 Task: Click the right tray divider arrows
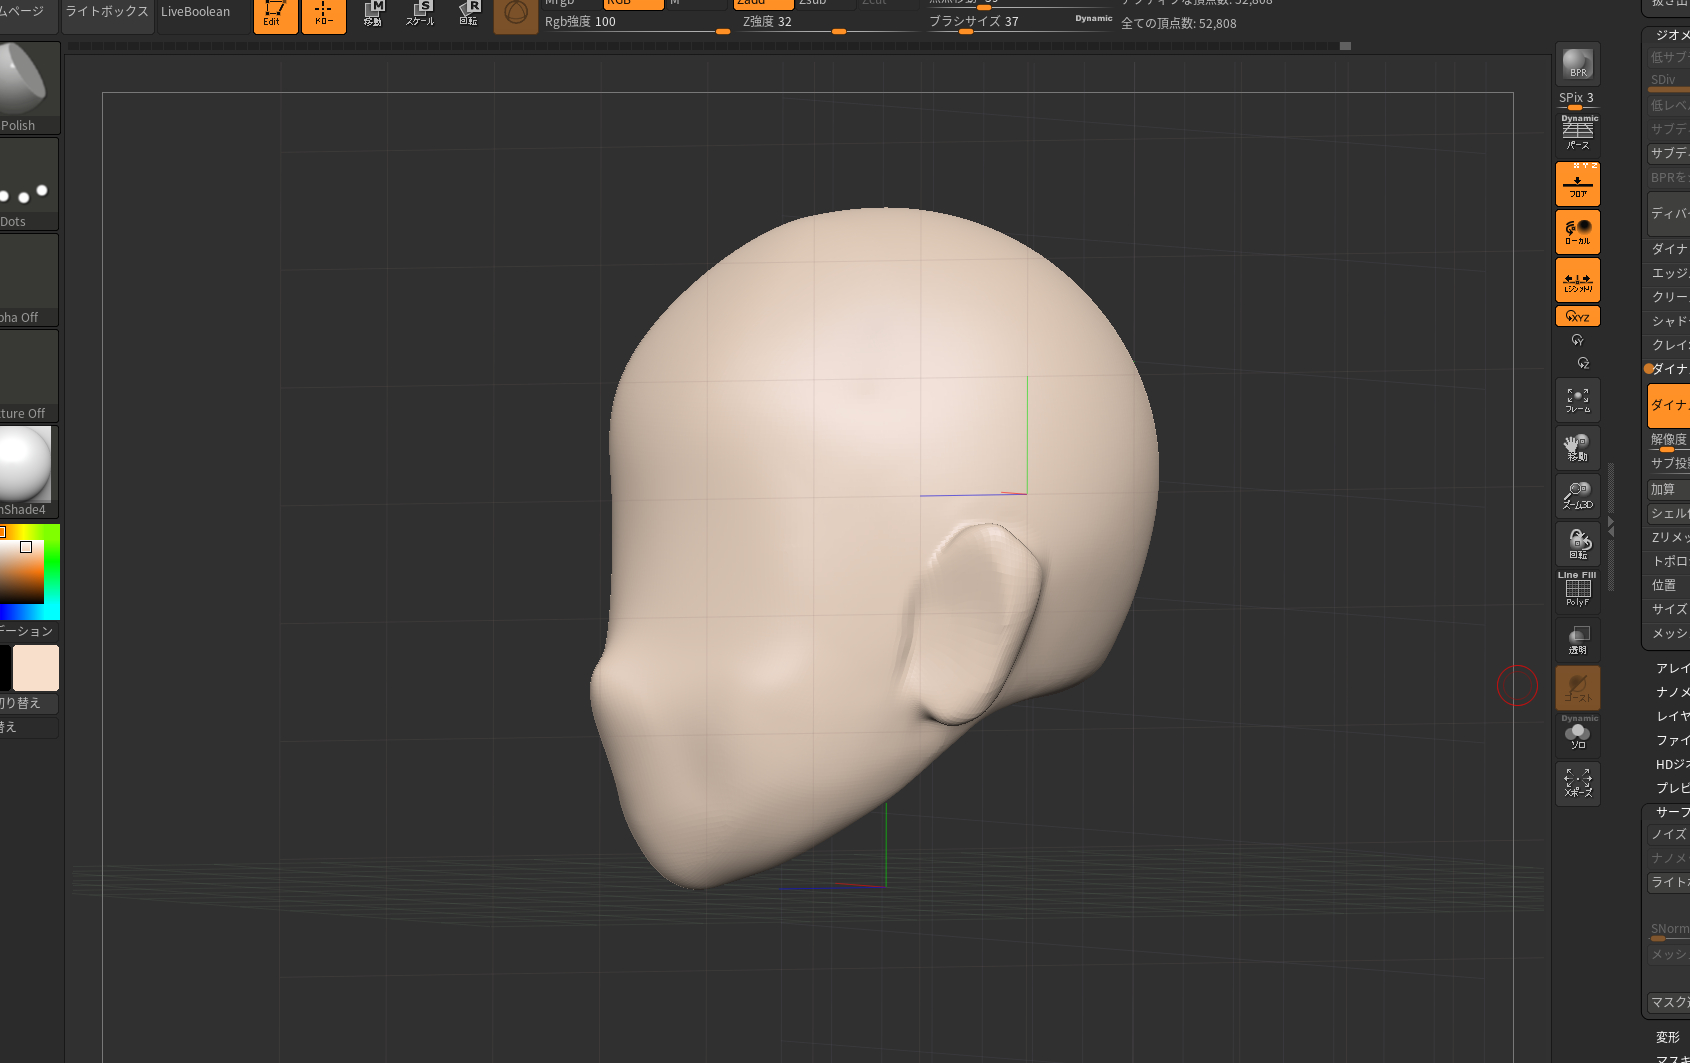pos(1610,527)
